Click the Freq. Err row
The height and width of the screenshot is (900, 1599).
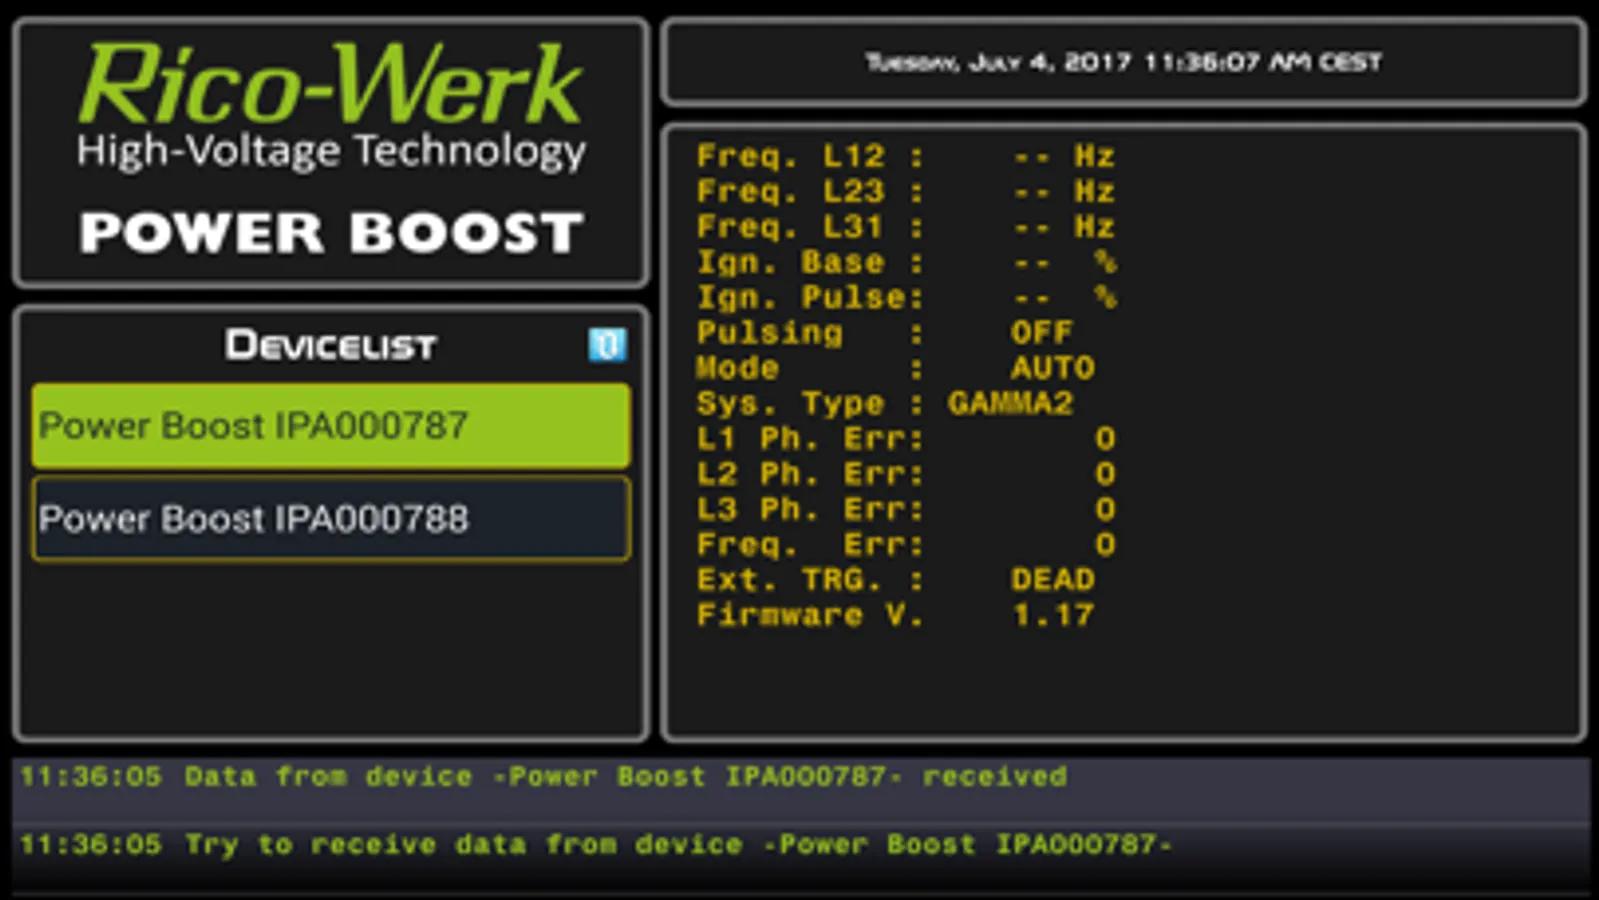tap(905, 545)
